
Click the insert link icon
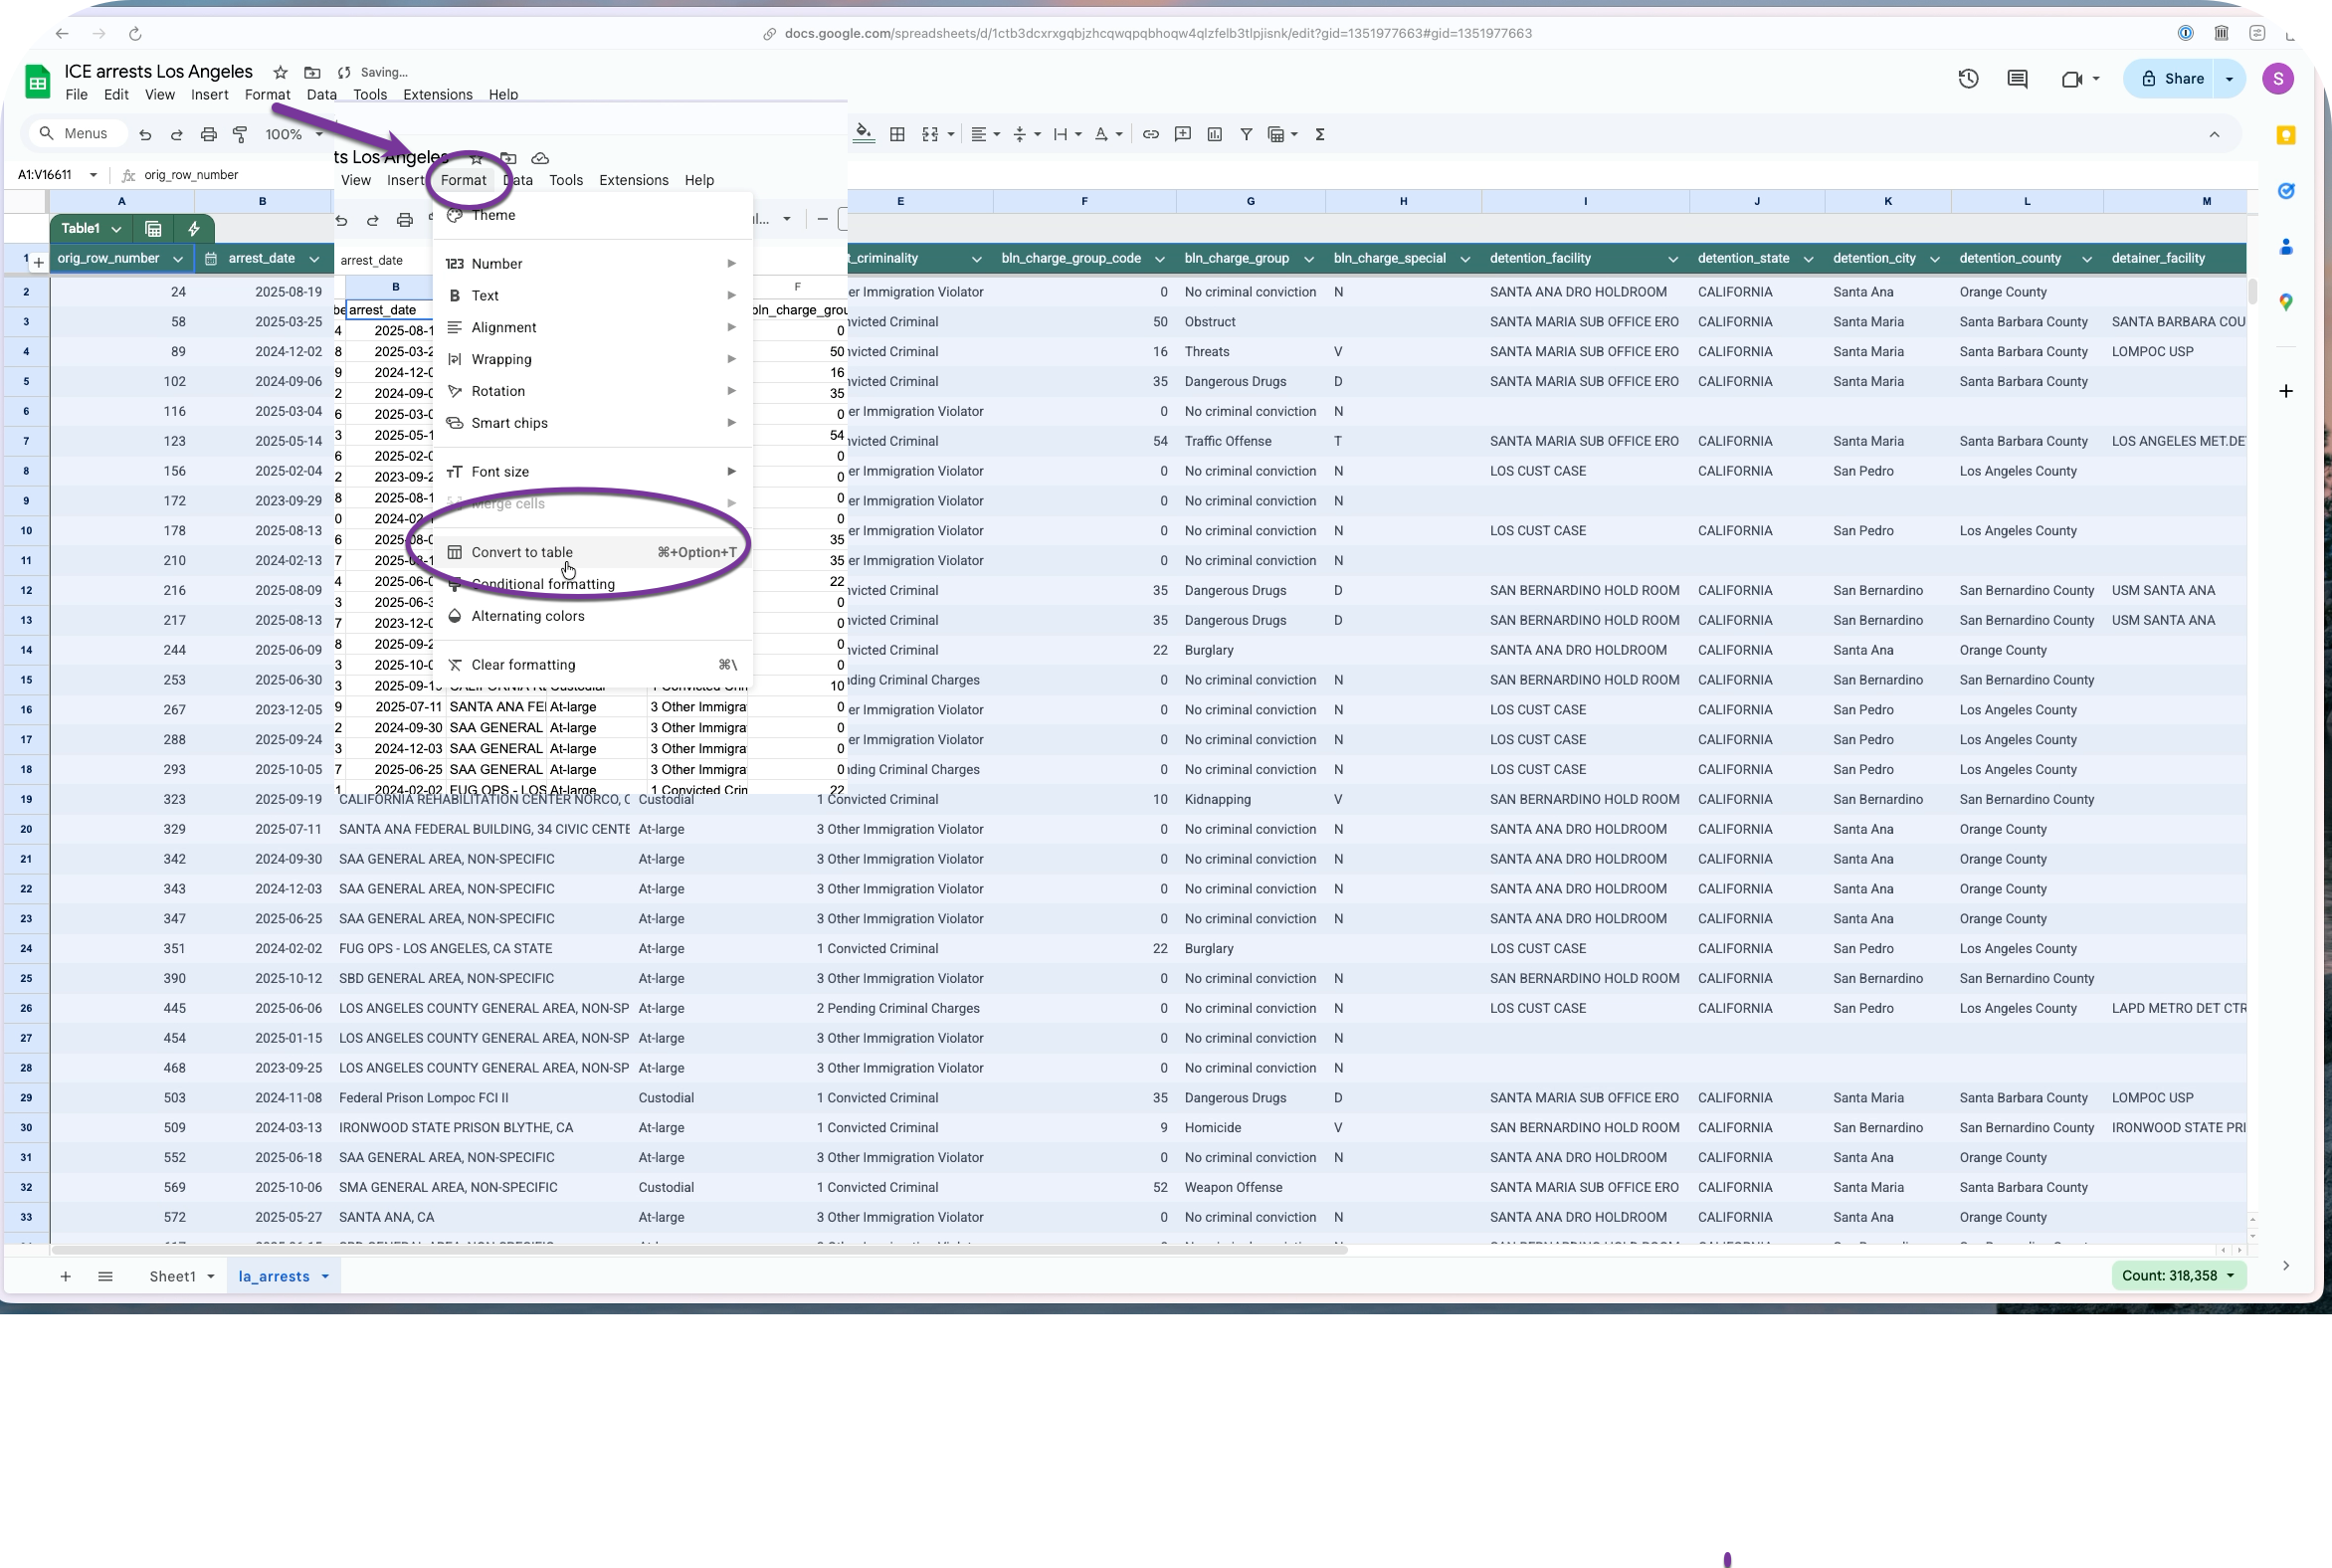click(1150, 134)
